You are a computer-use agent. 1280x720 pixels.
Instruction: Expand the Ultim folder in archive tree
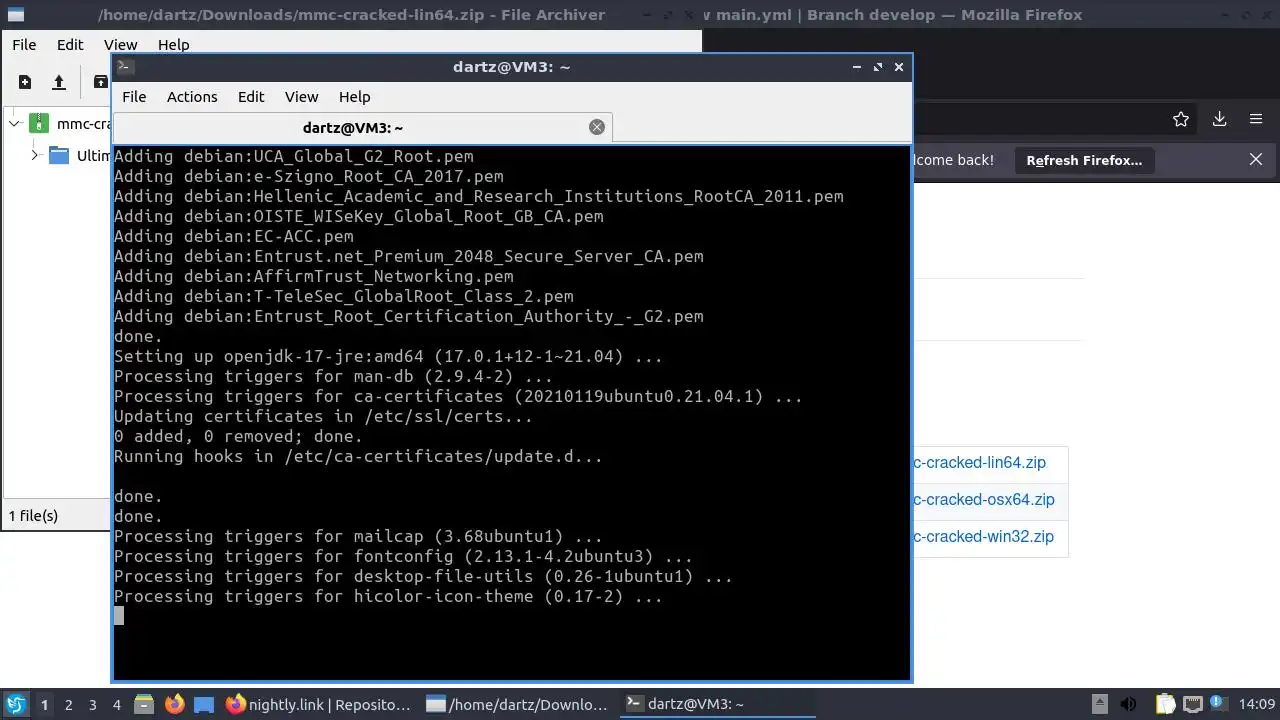coord(35,155)
